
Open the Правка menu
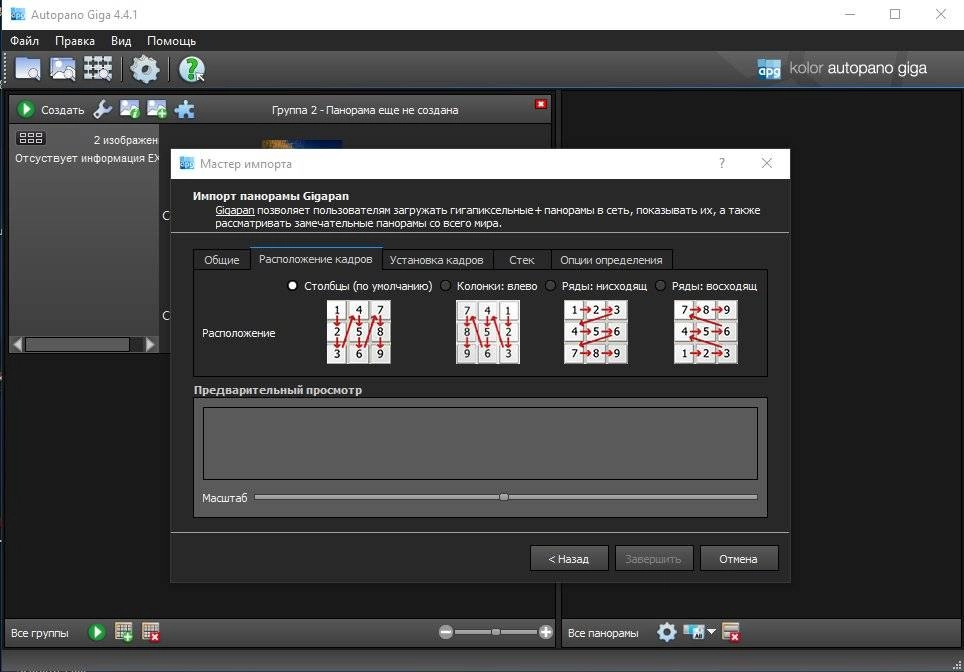pyautogui.click(x=75, y=41)
